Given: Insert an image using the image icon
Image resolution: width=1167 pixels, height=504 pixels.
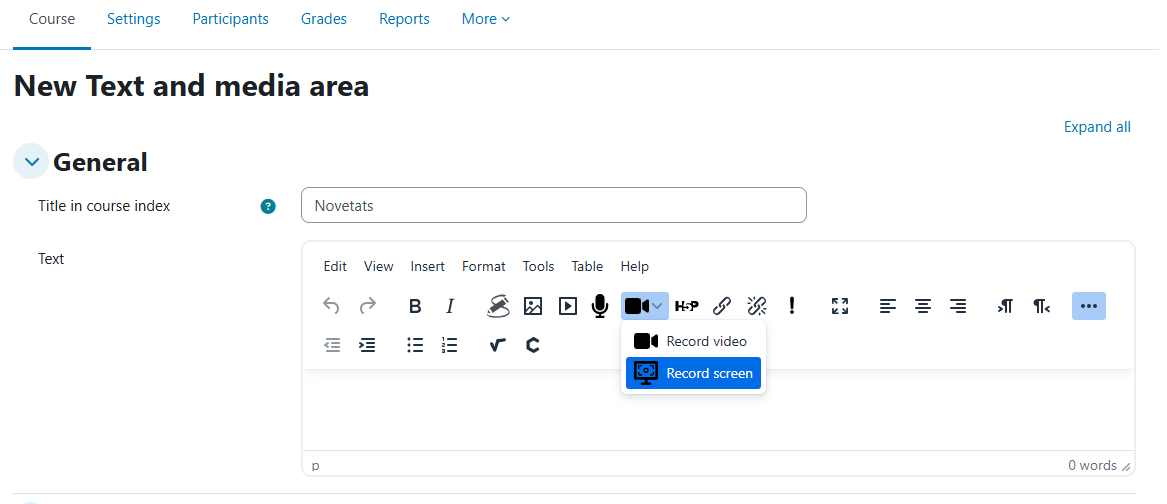Looking at the screenshot, I should point(533,307).
